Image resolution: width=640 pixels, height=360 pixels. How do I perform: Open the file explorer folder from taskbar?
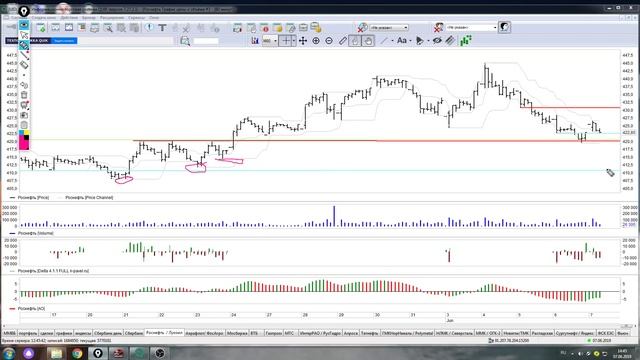pos(56,353)
